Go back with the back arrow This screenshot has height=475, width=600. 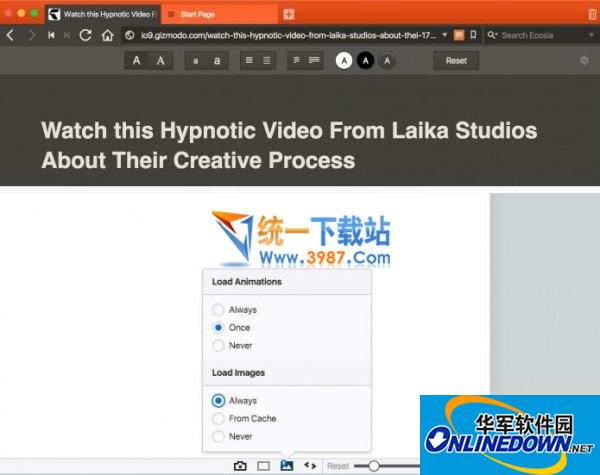point(10,36)
